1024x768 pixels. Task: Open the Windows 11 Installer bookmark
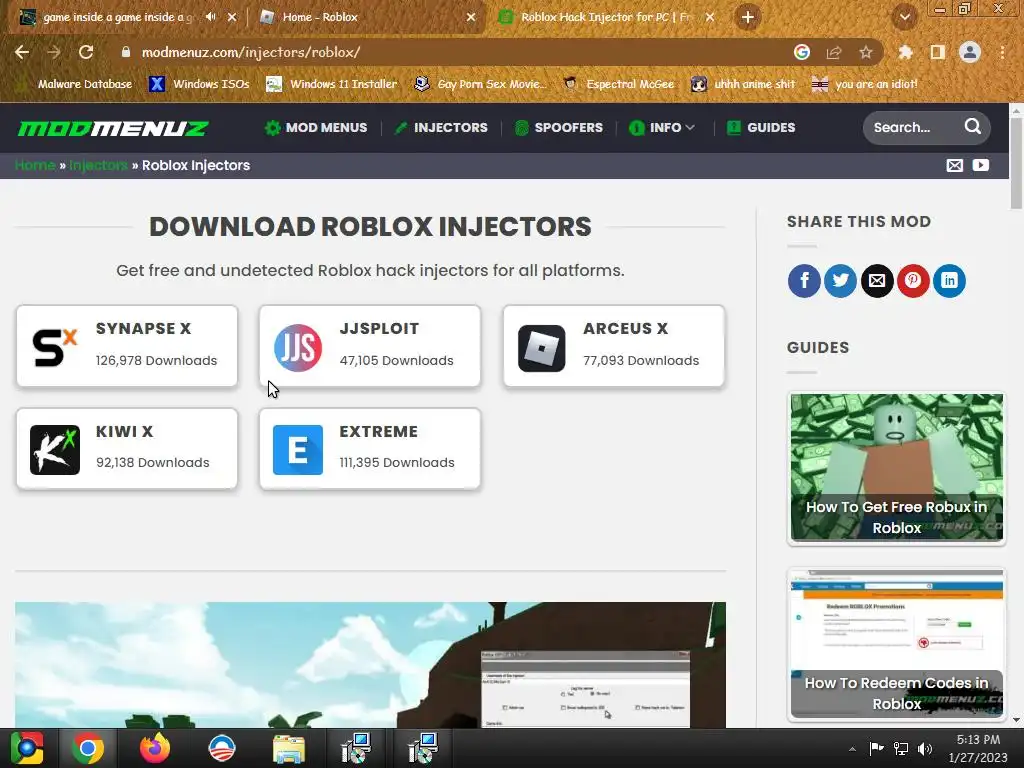[332, 84]
